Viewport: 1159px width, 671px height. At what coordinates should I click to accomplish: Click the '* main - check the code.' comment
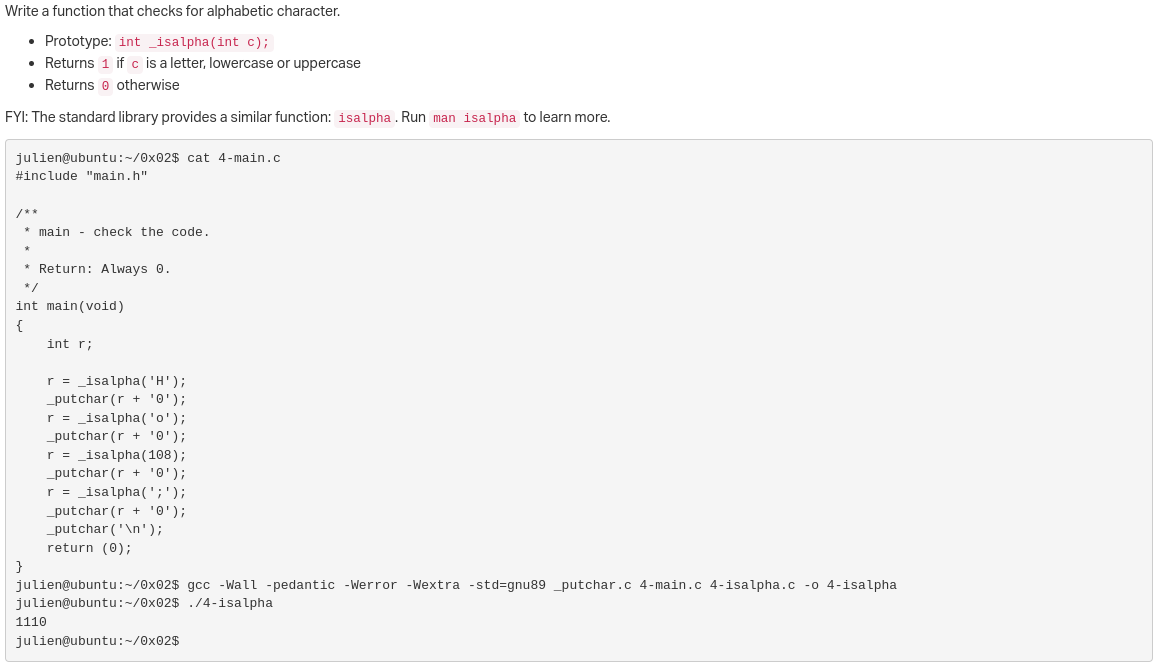116,232
